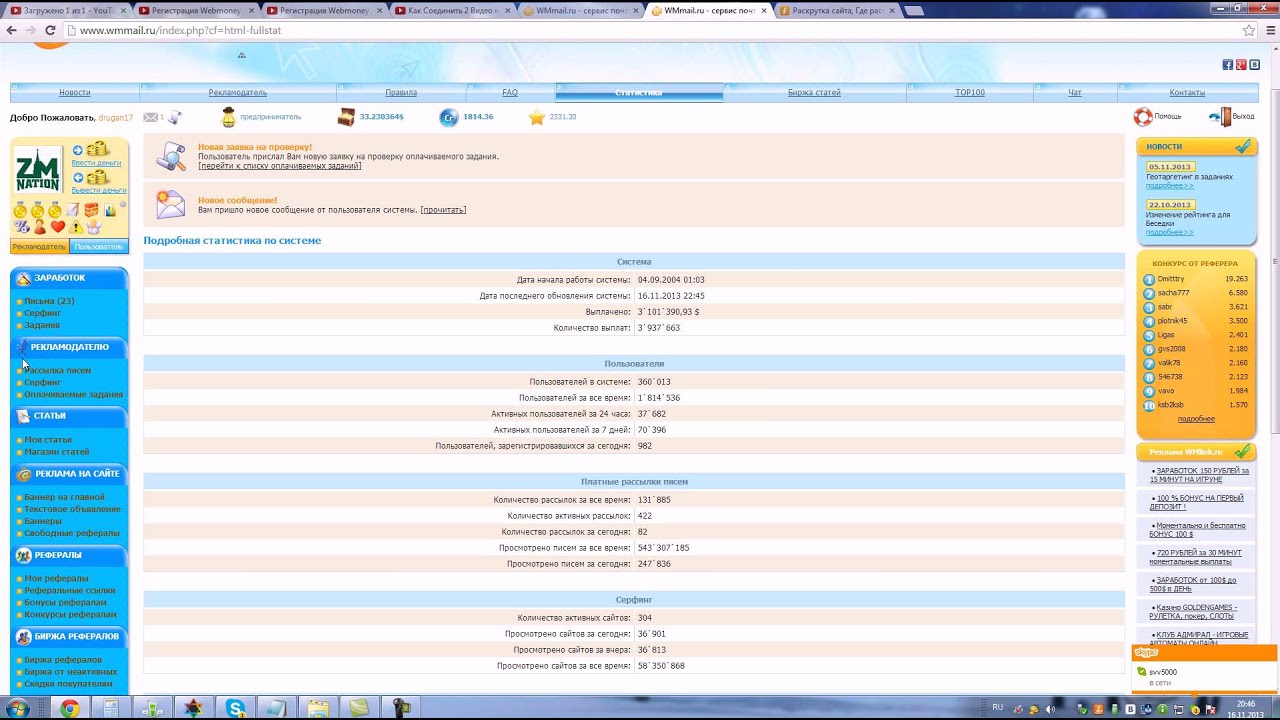Open the Новости menu item

click(x=75, y=92)
